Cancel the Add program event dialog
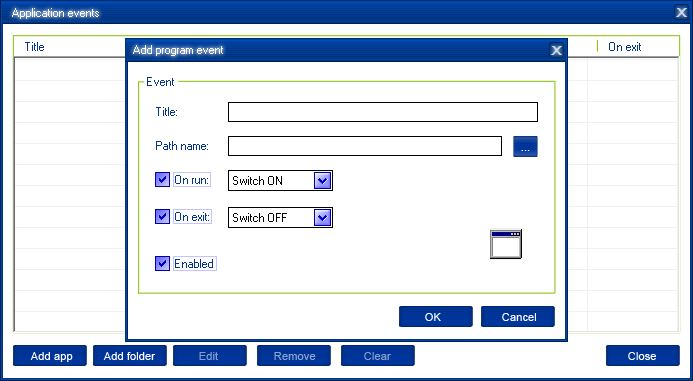This screenshot has width=693, height=381. point(518,316)
